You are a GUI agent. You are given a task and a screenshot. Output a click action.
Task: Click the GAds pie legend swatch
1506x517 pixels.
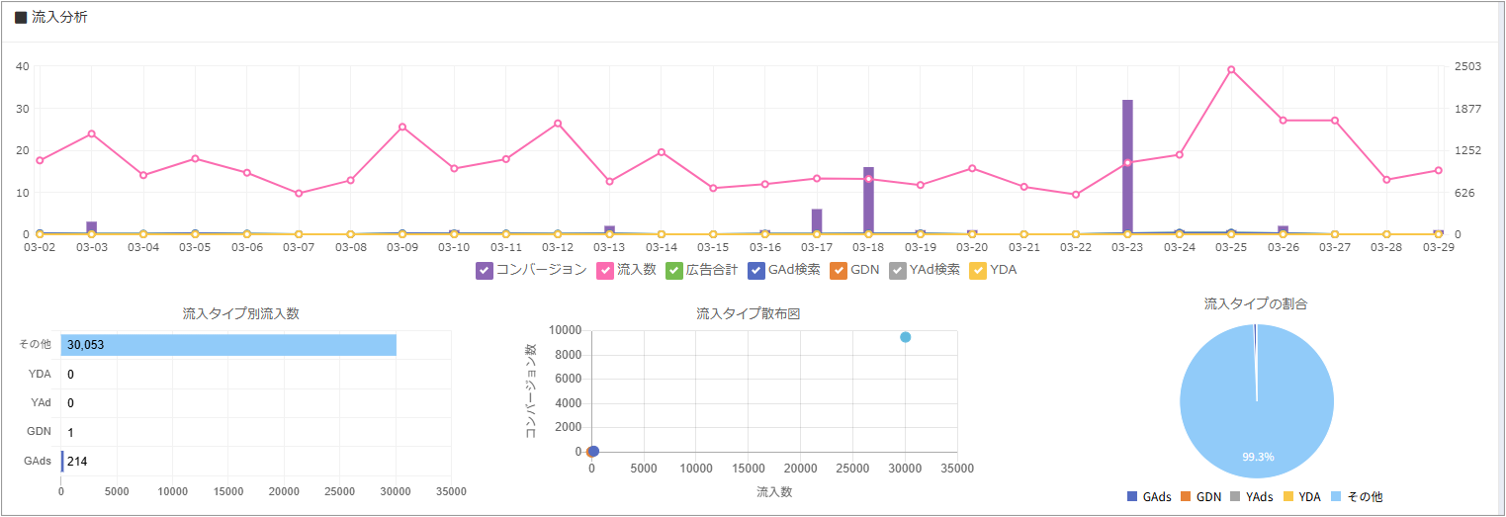pyautogui.click(x=1132, y=497)
